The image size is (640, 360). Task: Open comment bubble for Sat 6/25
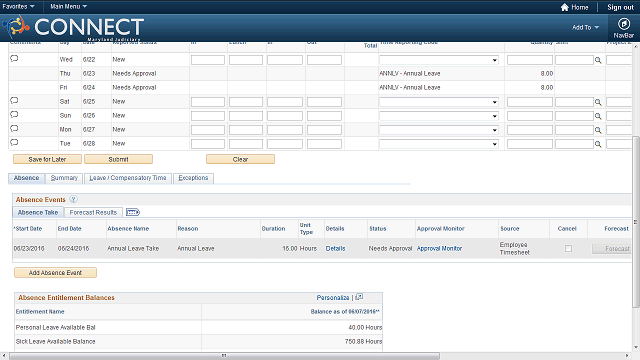[14, 101]
